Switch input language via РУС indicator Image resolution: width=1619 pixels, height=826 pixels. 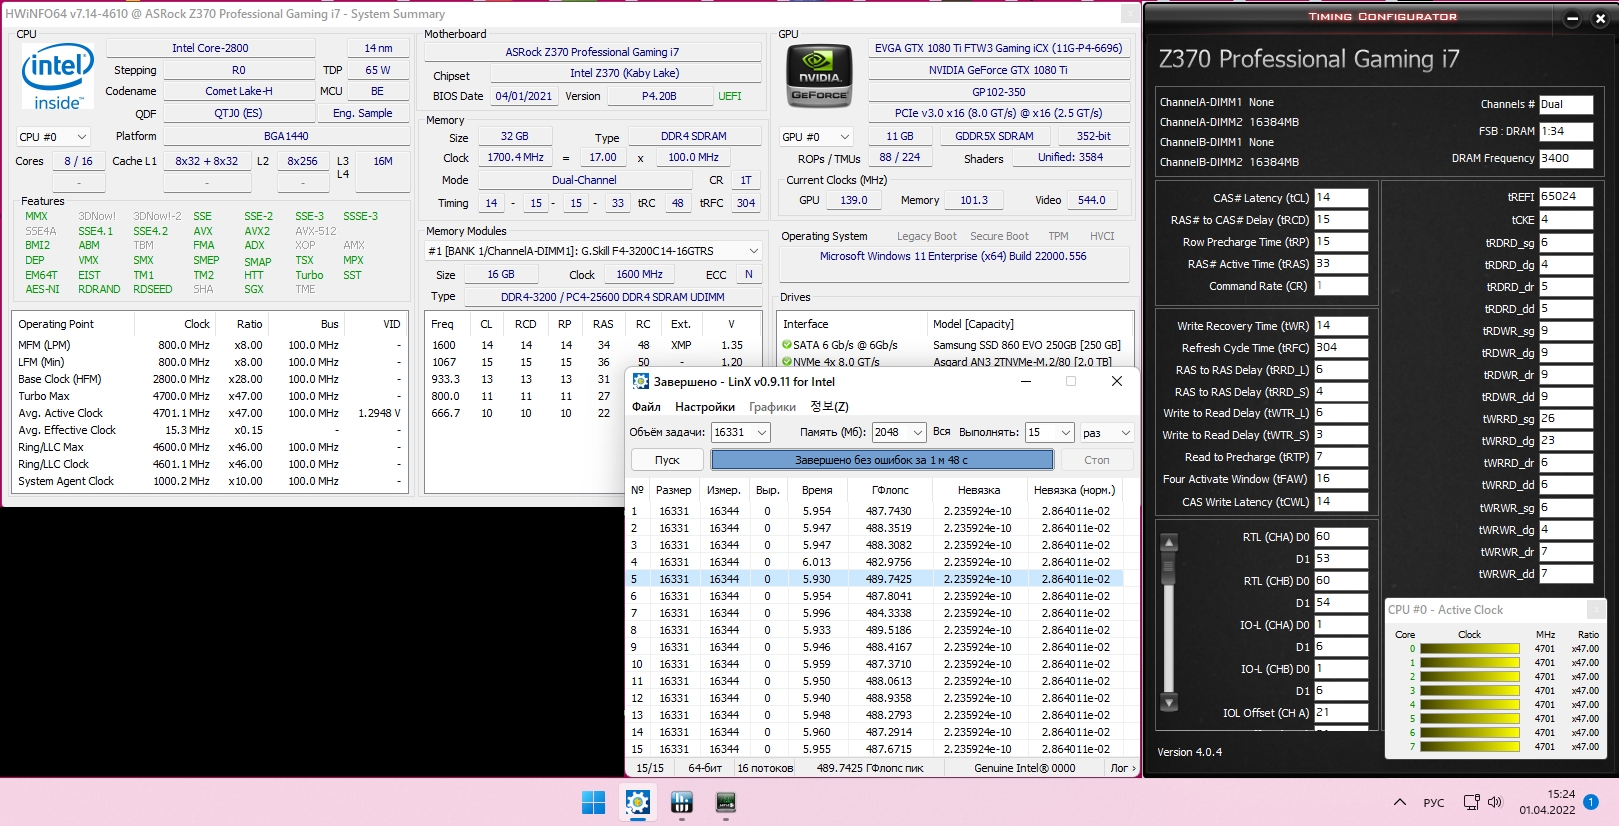(x=1434, y=802)
